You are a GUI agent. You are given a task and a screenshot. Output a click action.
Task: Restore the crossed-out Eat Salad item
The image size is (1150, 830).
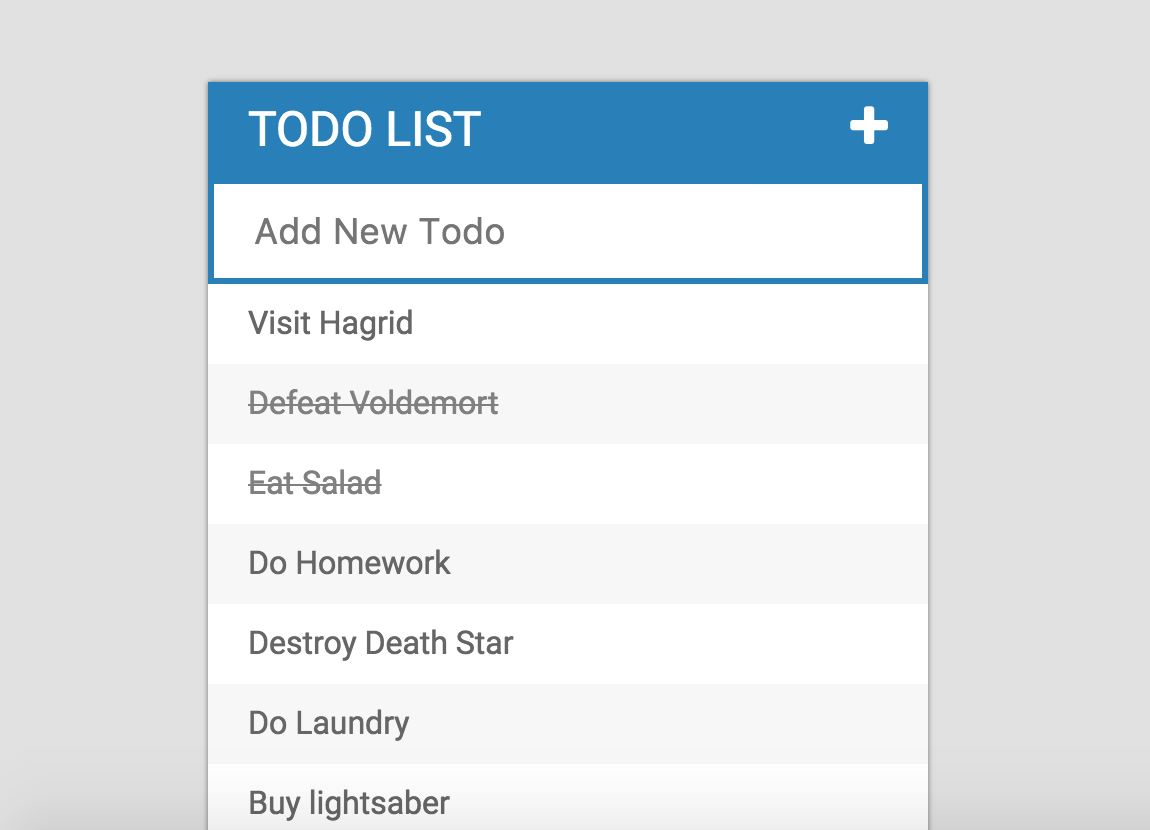[x=315, y=484]
